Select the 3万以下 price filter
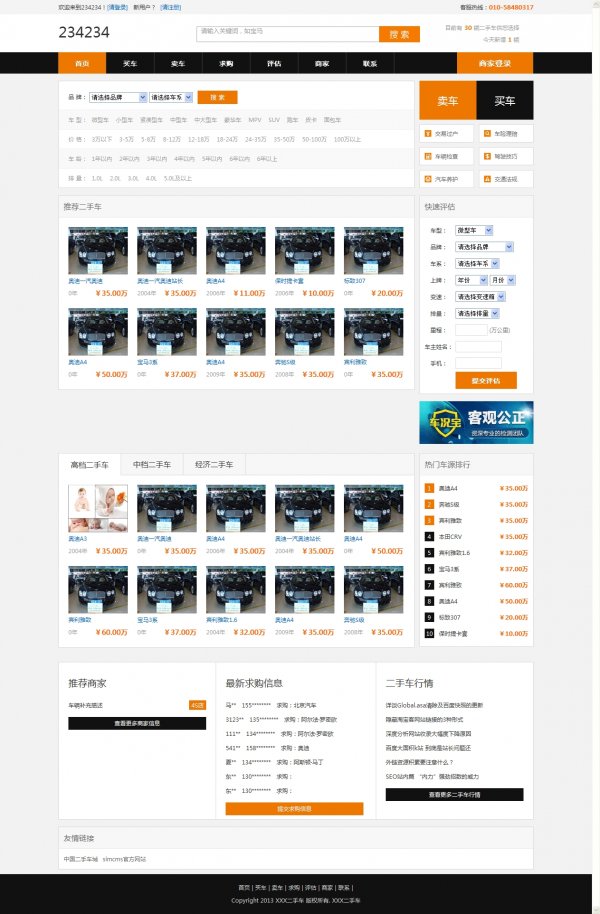The height and width of the screenshot is (914, 600). [x=101, y=139]
